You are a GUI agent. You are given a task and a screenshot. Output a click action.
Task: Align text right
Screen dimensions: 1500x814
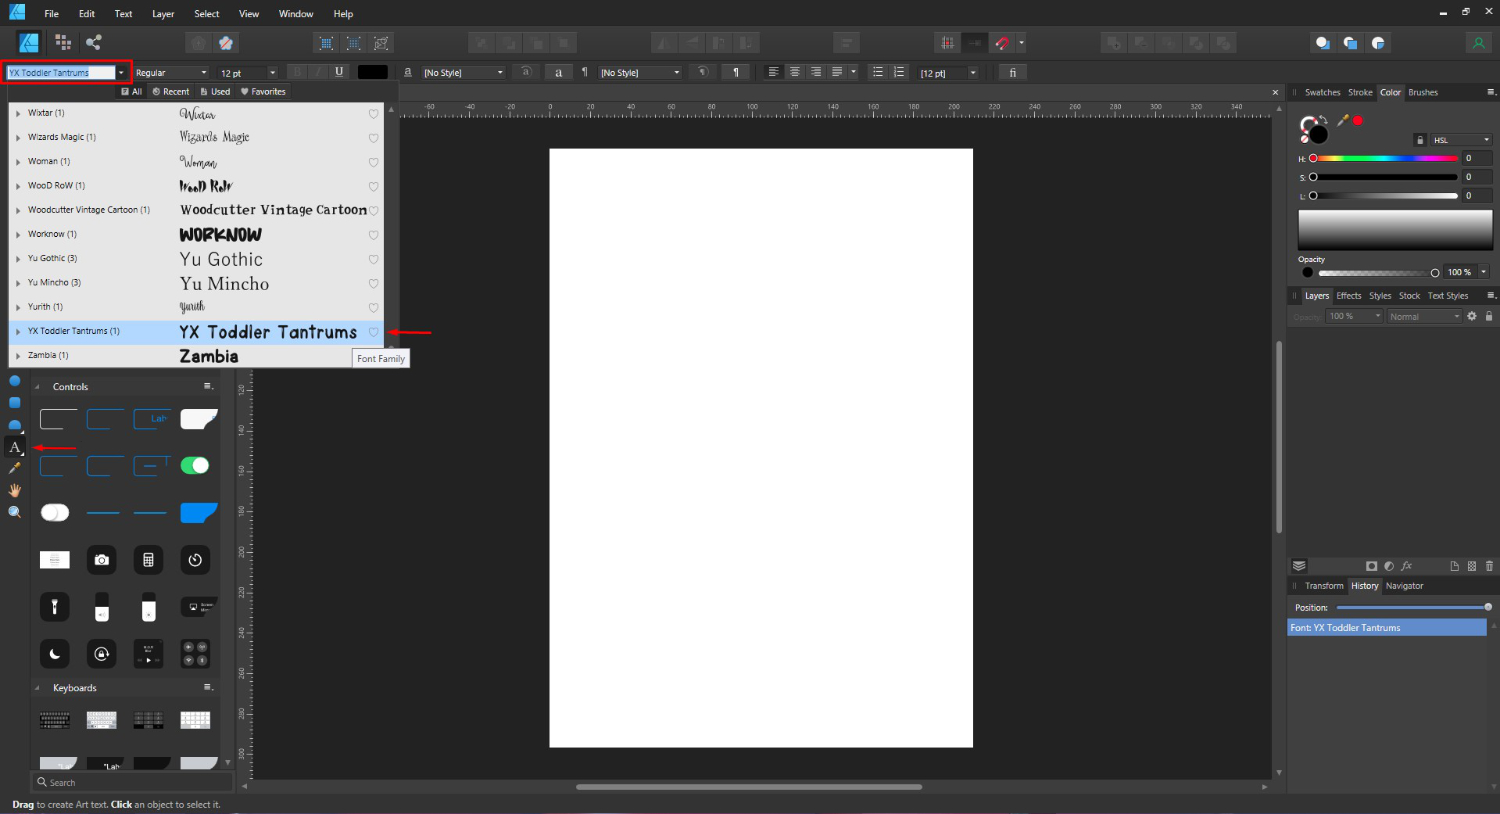[816, 72]
